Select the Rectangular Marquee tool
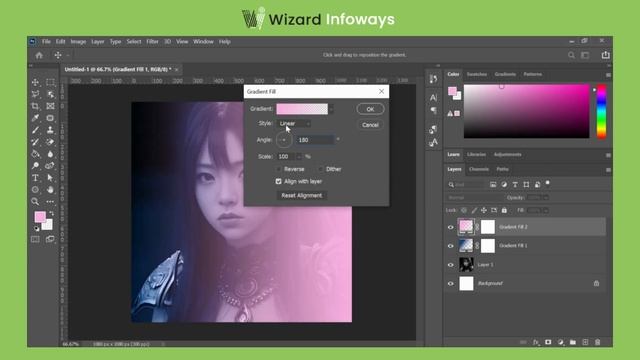This screenshot has height=360, width=640. (x=50, y=82)
